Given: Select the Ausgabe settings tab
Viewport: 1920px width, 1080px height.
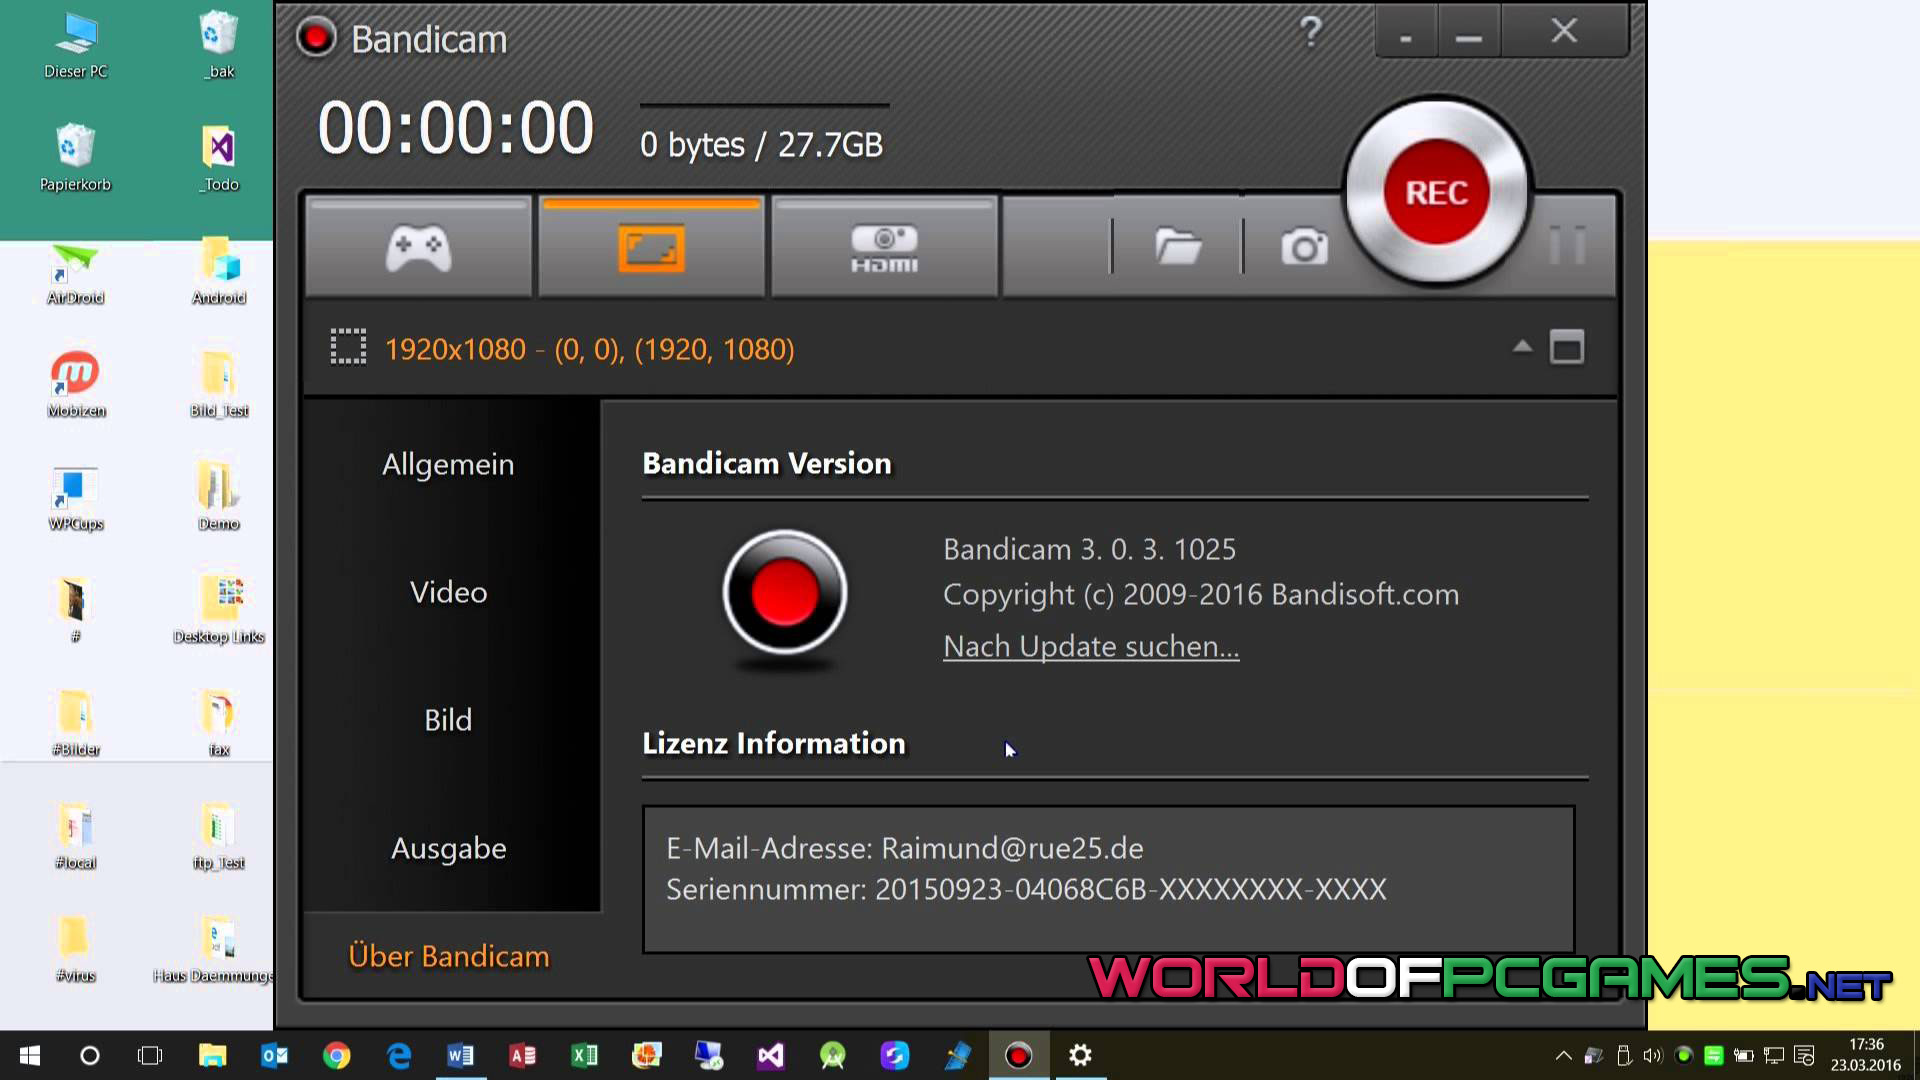Looking at the screenshot, I should tap(448, 848).
